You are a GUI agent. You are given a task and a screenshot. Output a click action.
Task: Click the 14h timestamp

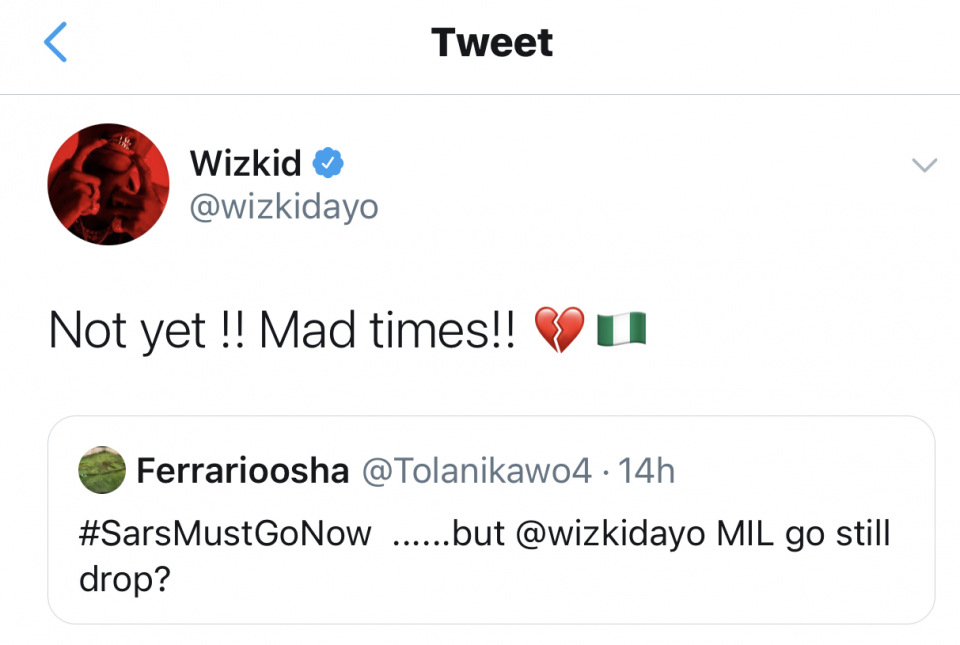(647, 471)
